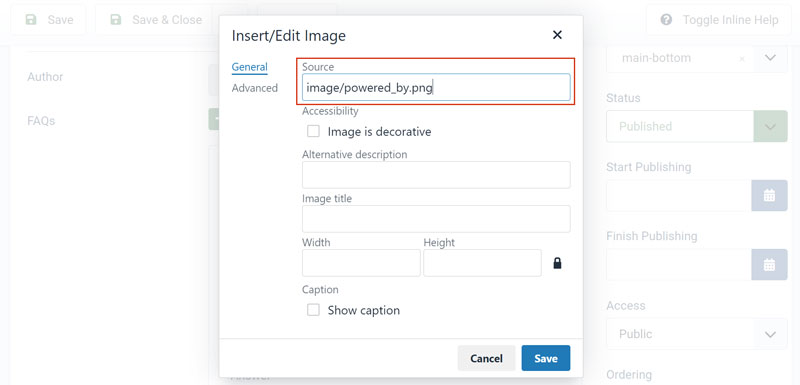Screen dimensions: 800x385
Task: Expand the main-bottom position dropdown arrow
Action: pos(770,58)
